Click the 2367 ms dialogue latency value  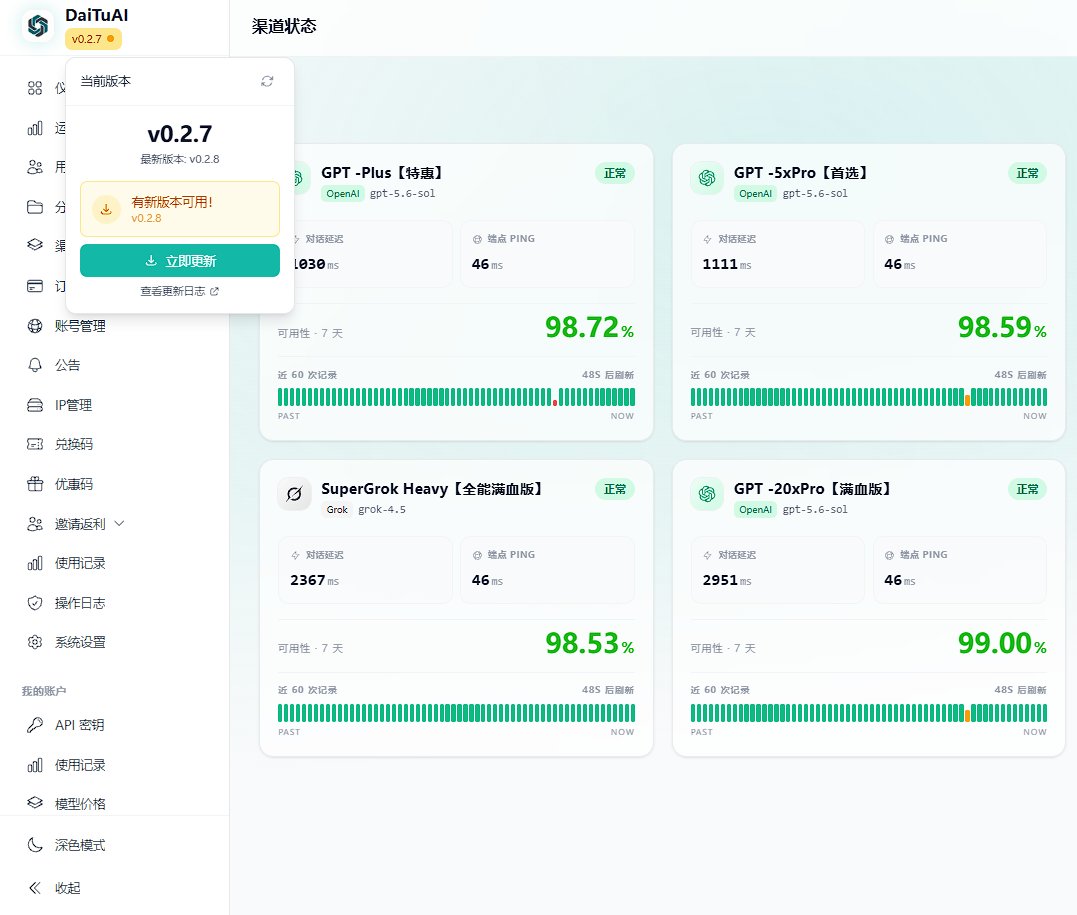pos(315,580)
